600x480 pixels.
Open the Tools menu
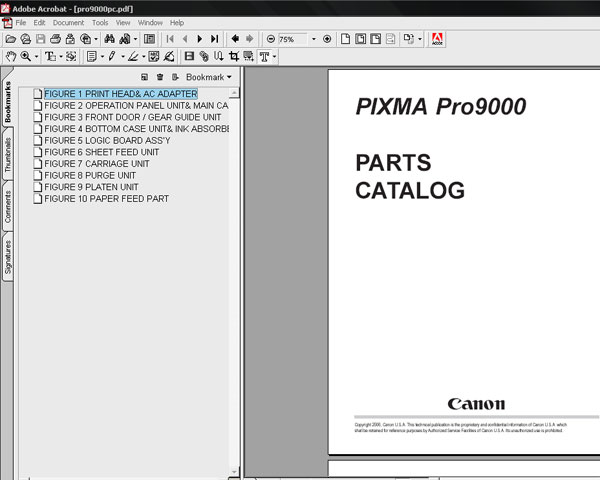tap(100, 23)
